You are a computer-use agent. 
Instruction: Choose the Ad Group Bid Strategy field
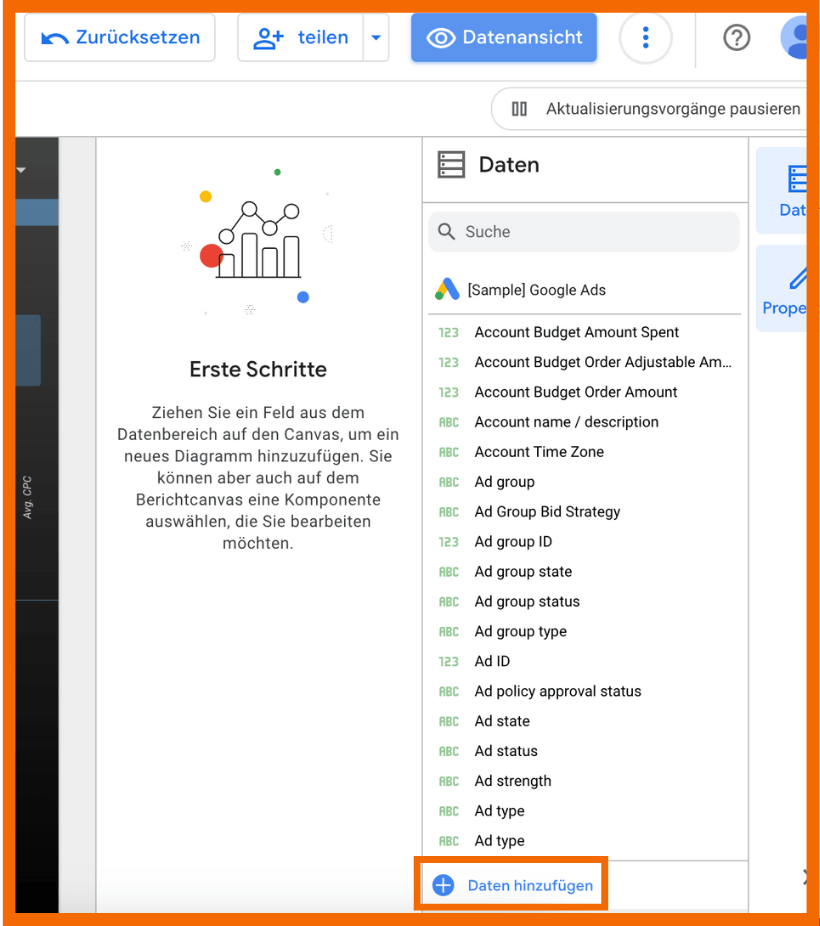point(547,512)
